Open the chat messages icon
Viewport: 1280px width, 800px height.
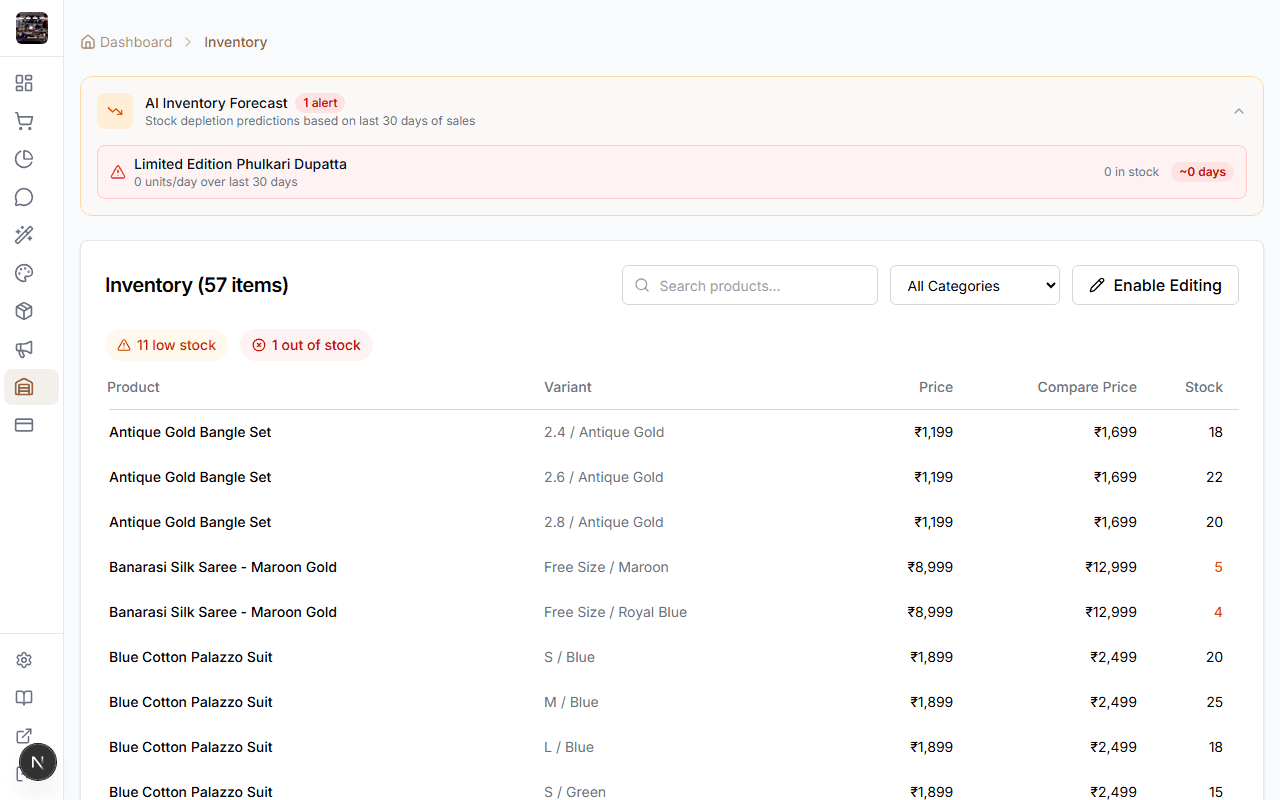(24, 197)
